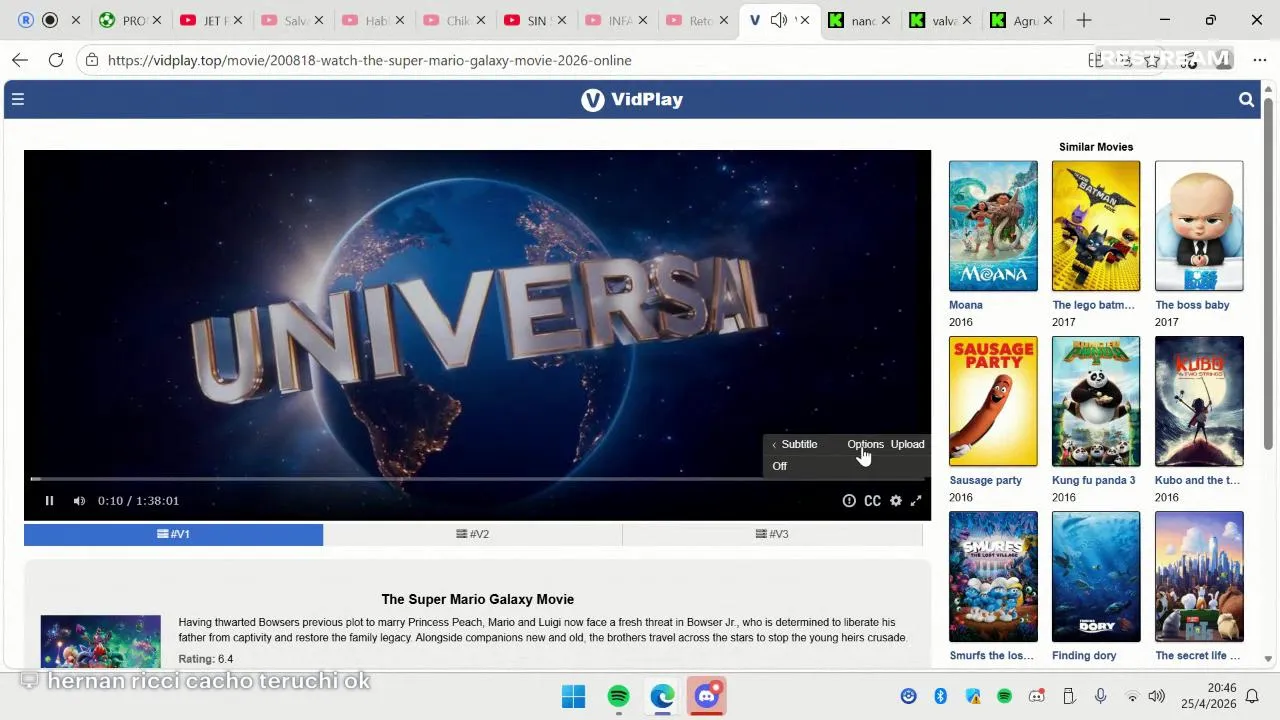Switch to the JET YouTube tab
This screenshot has width=1280, height=720.
(212, 20)
